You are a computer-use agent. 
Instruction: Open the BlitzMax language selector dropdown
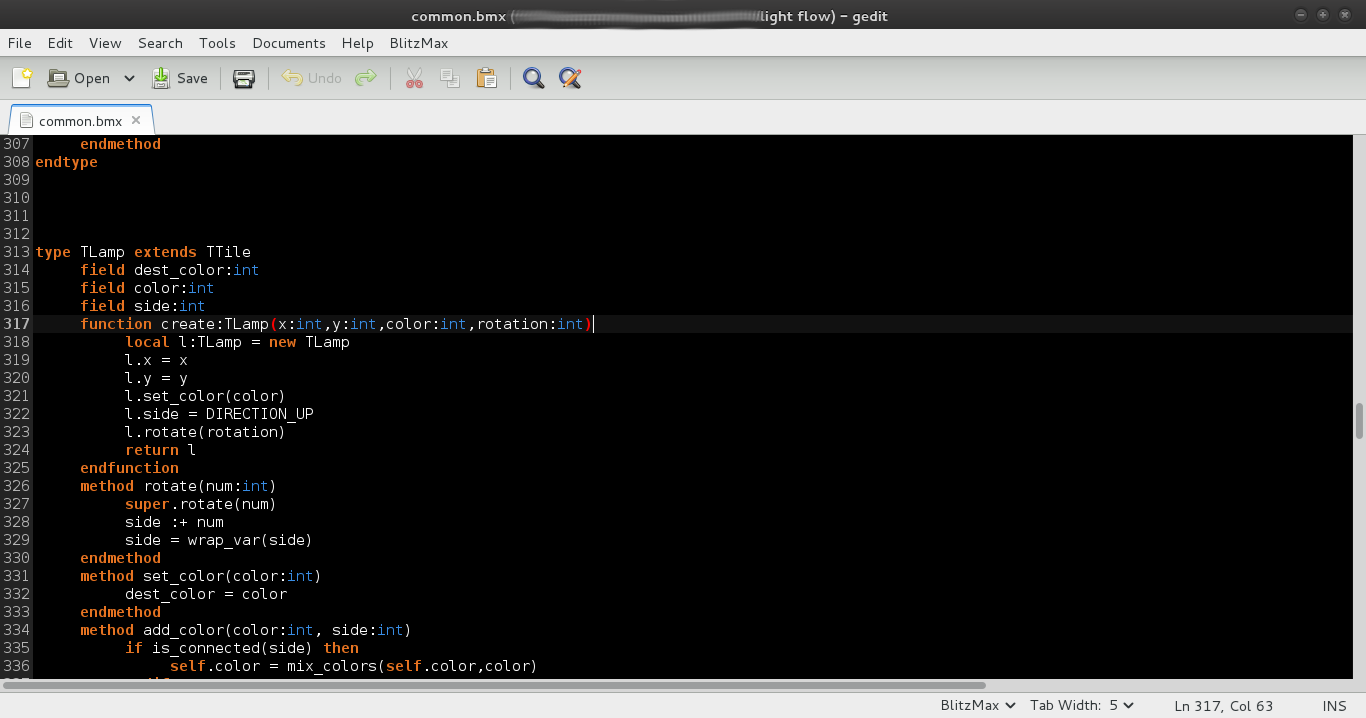[978, 706]
